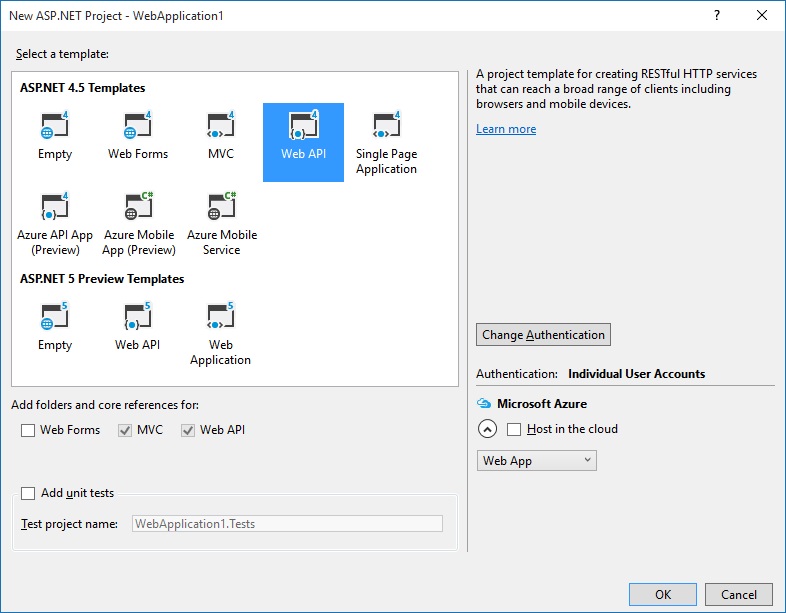
Task: Confirm with the OK button
Action: coord(663,594)
